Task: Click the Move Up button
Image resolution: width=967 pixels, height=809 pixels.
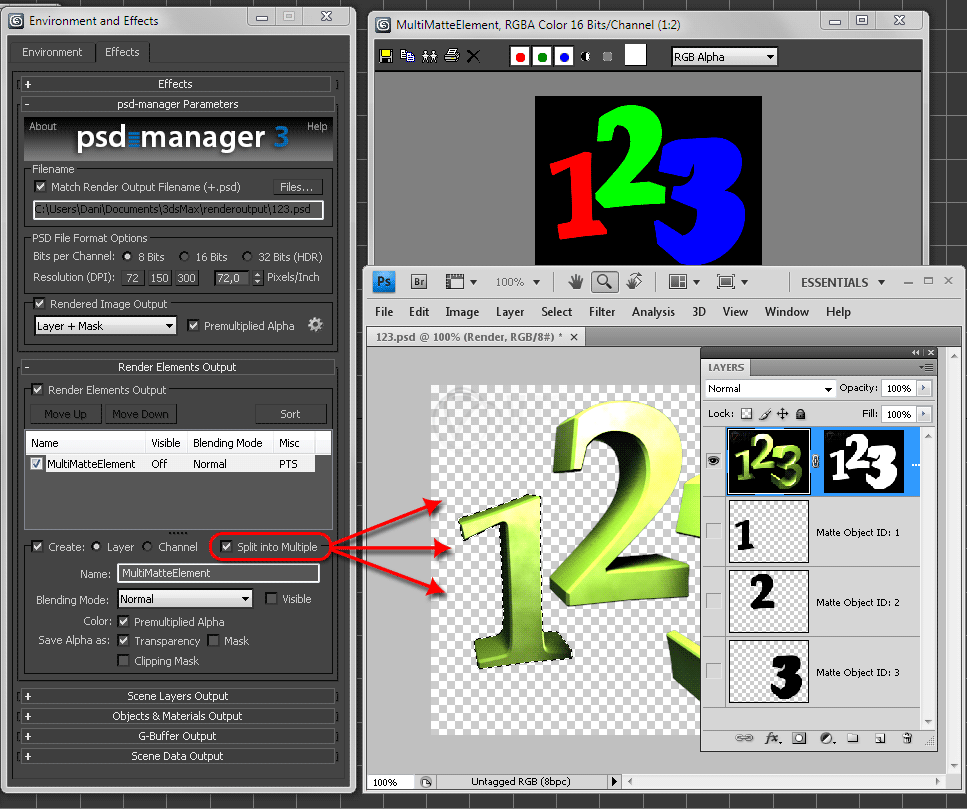Action: click(65, 414)
